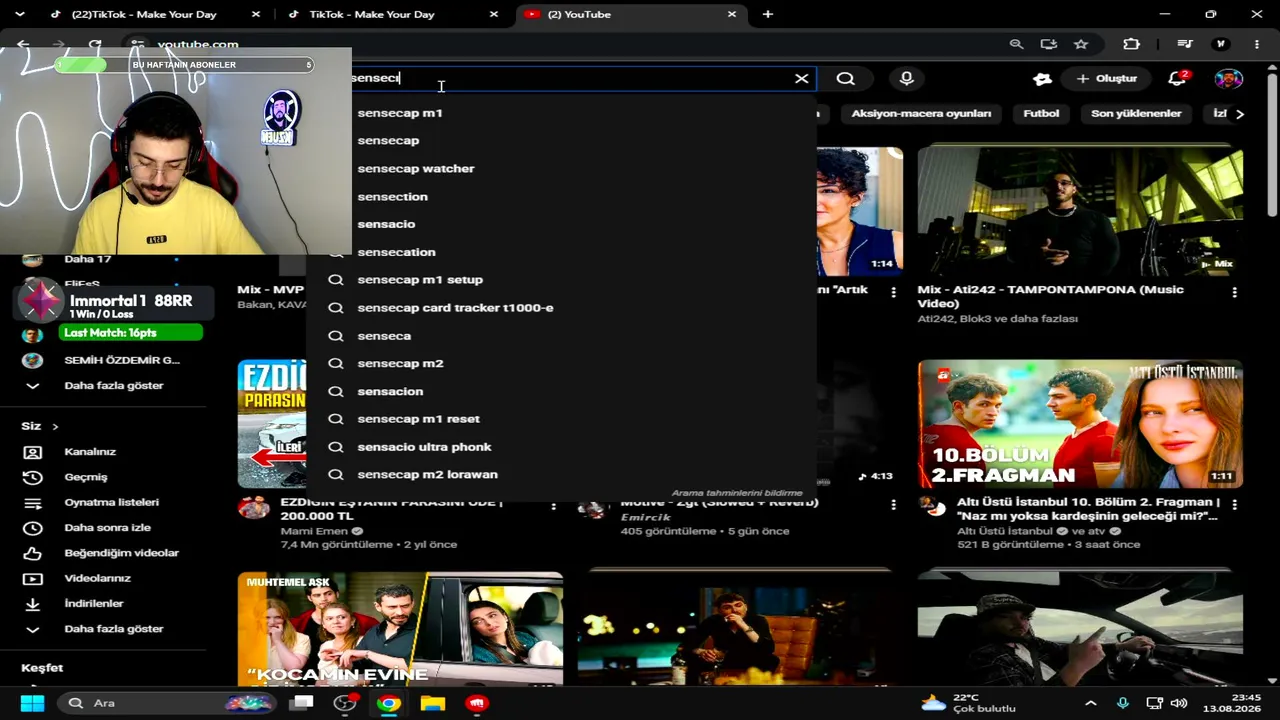This screenshot has width=1280, height=720.
Task: Click inside the YouTube search field
Action: [x=570, y=78]
